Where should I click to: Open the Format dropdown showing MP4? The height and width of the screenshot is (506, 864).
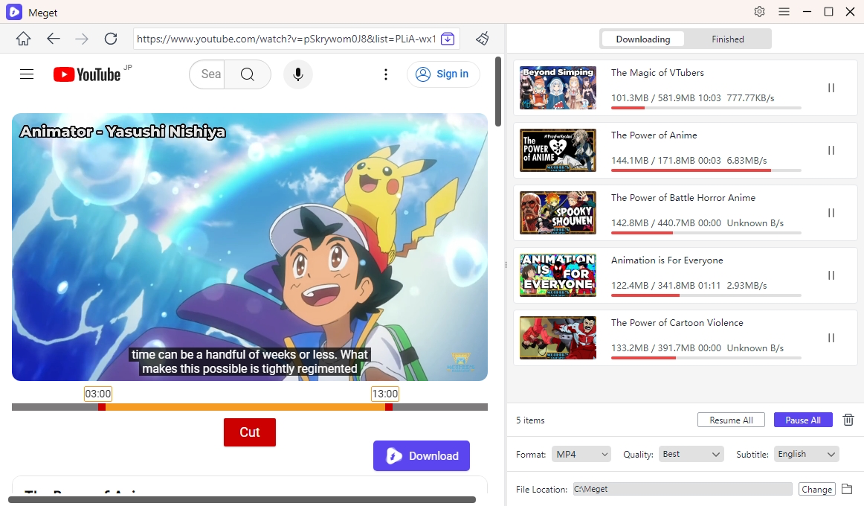point(581,454)
